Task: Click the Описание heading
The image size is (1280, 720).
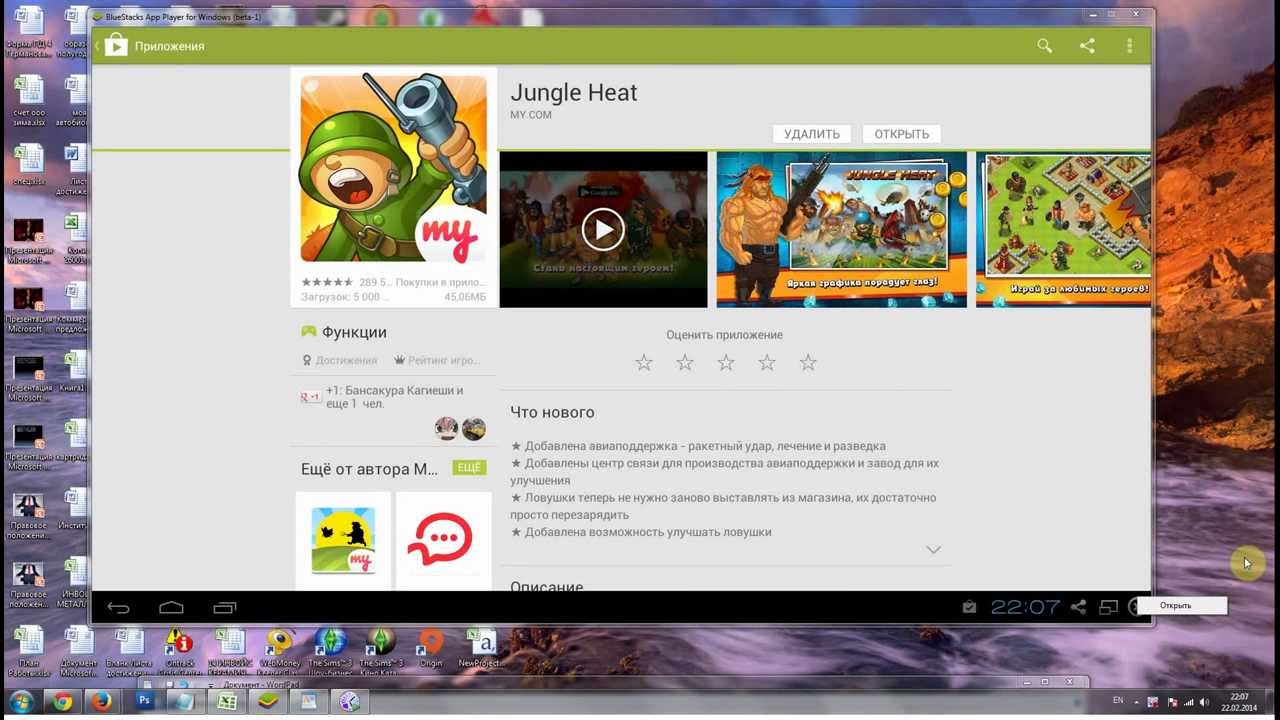Action: tap(546, 586)
